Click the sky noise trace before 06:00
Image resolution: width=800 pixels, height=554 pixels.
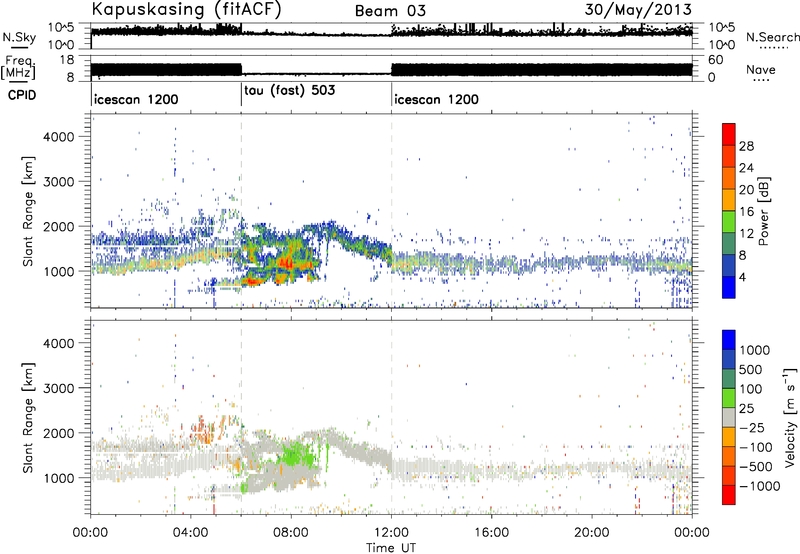pyautogui.click(x=166, y=31)
